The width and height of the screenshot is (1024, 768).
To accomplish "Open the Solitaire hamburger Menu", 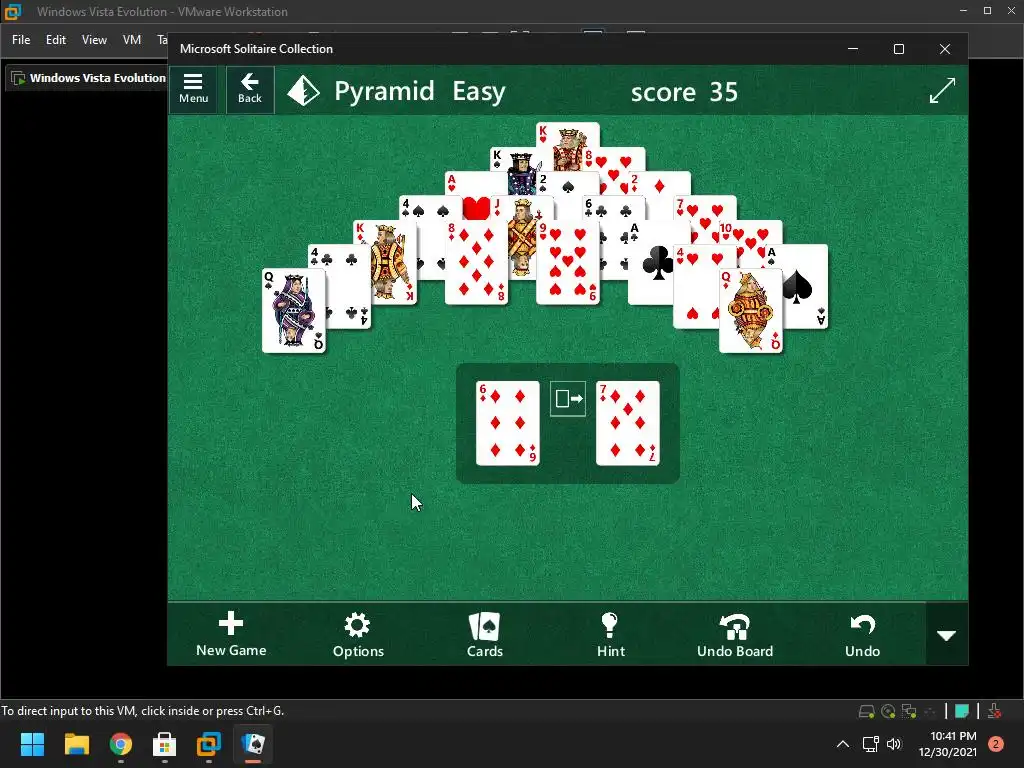I will [x=193, y=89].
